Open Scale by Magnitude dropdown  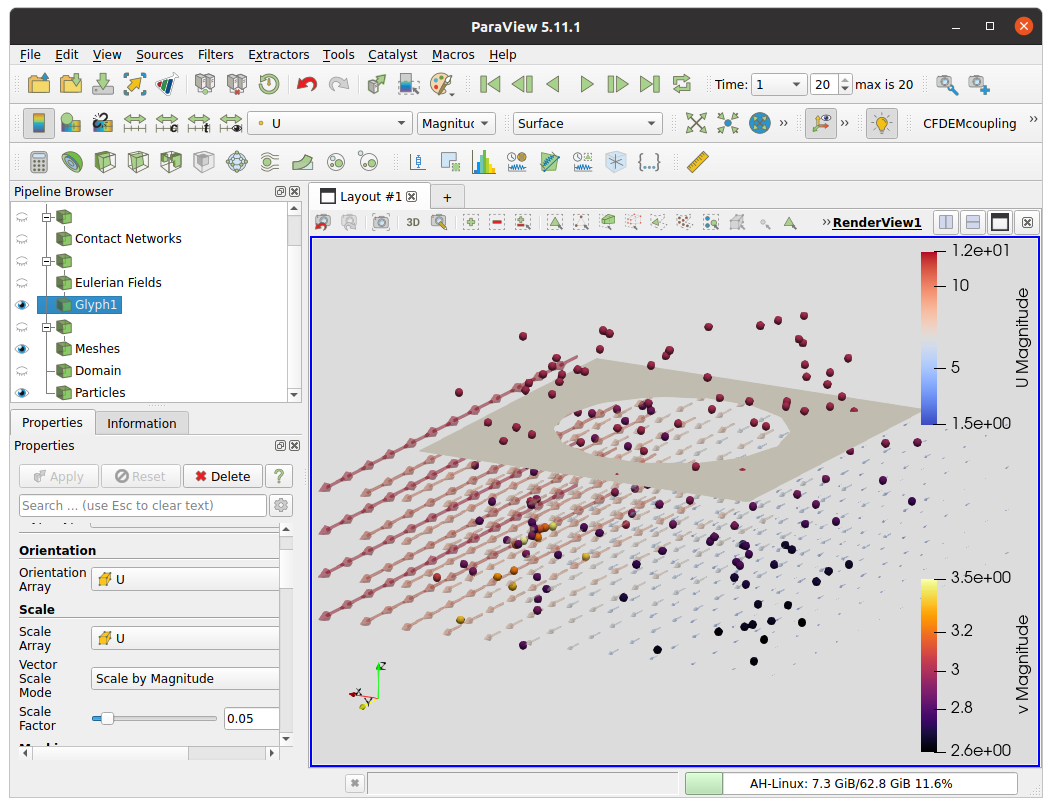pyautogui.click(x=185, y=678)
